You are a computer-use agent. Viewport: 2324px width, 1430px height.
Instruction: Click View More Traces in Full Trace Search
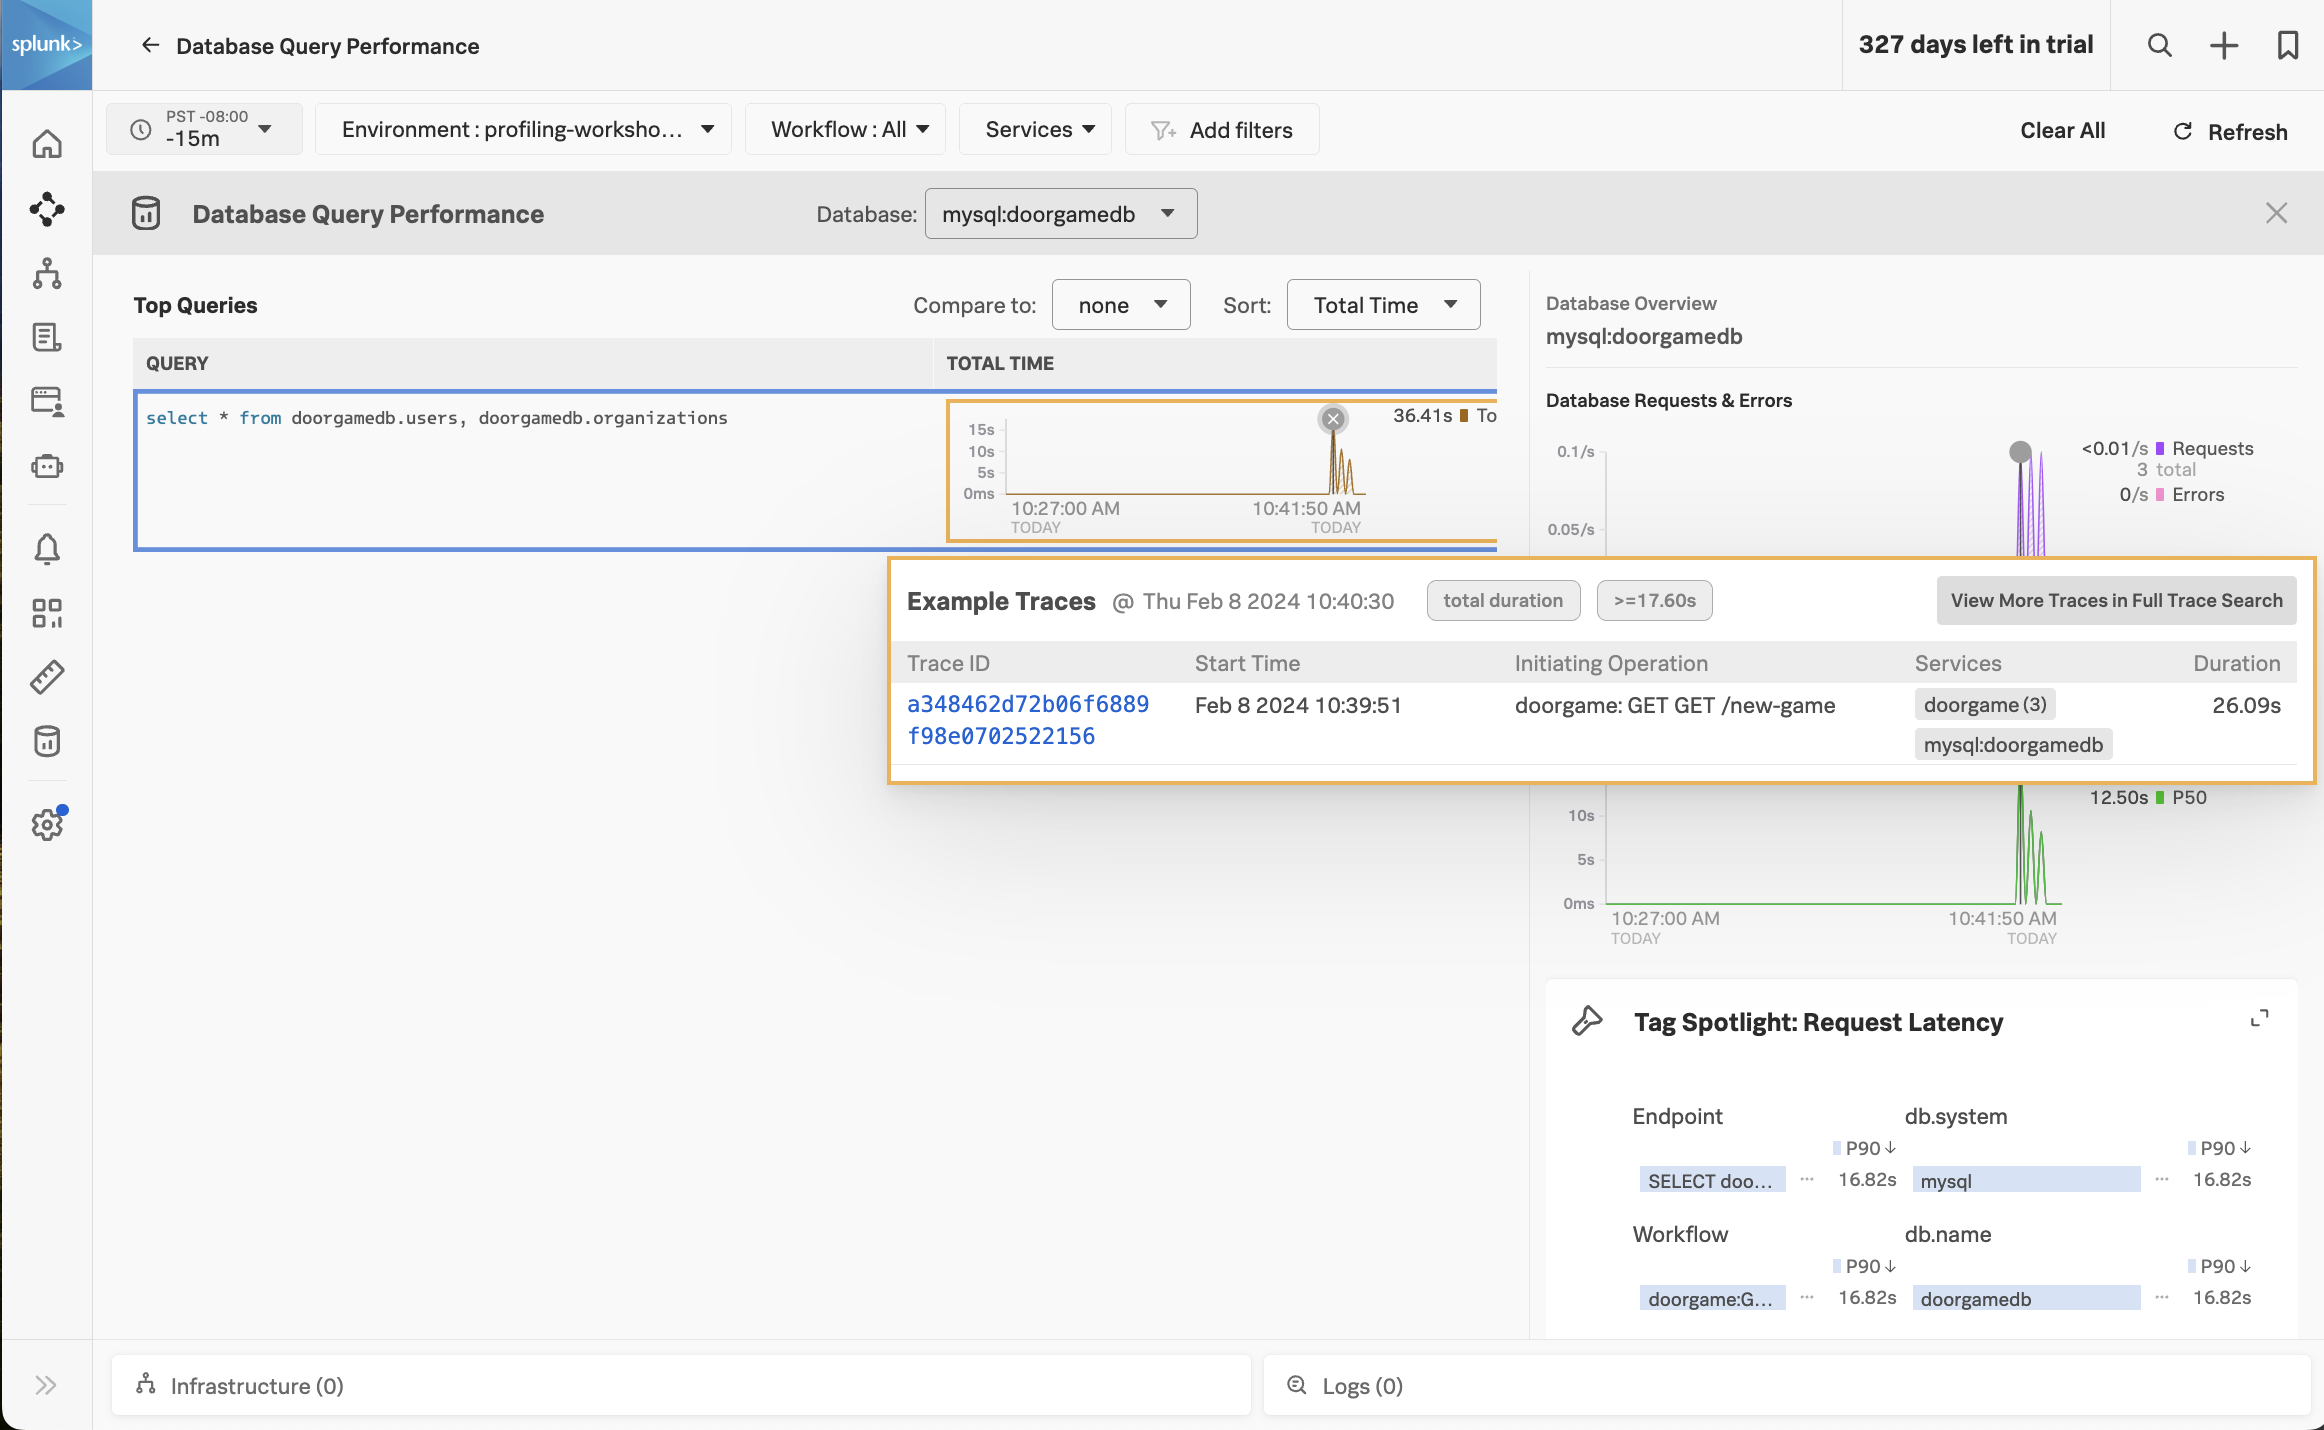(x=2116, y=600)
